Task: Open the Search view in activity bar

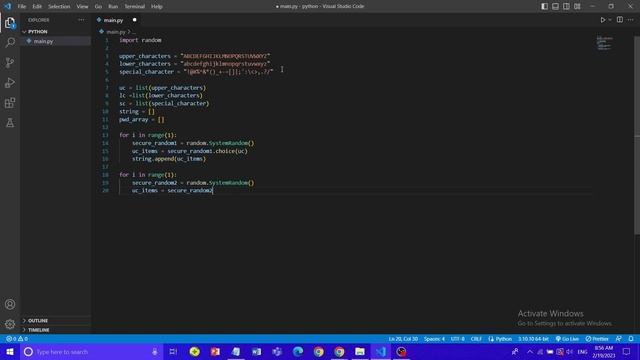Action: (x=10, y=42)
